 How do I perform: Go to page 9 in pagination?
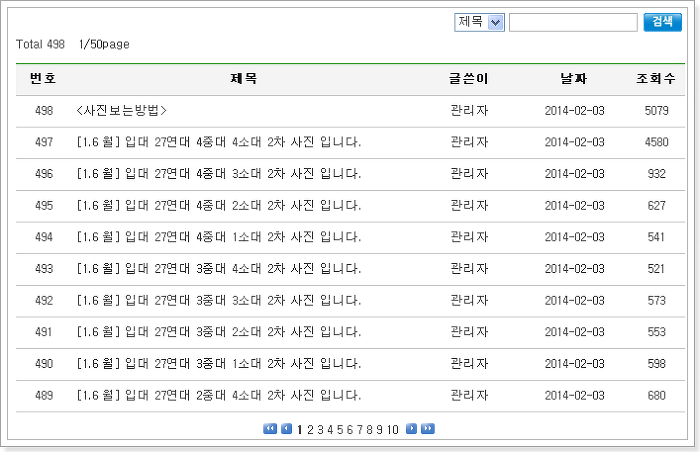pos(379,430)
